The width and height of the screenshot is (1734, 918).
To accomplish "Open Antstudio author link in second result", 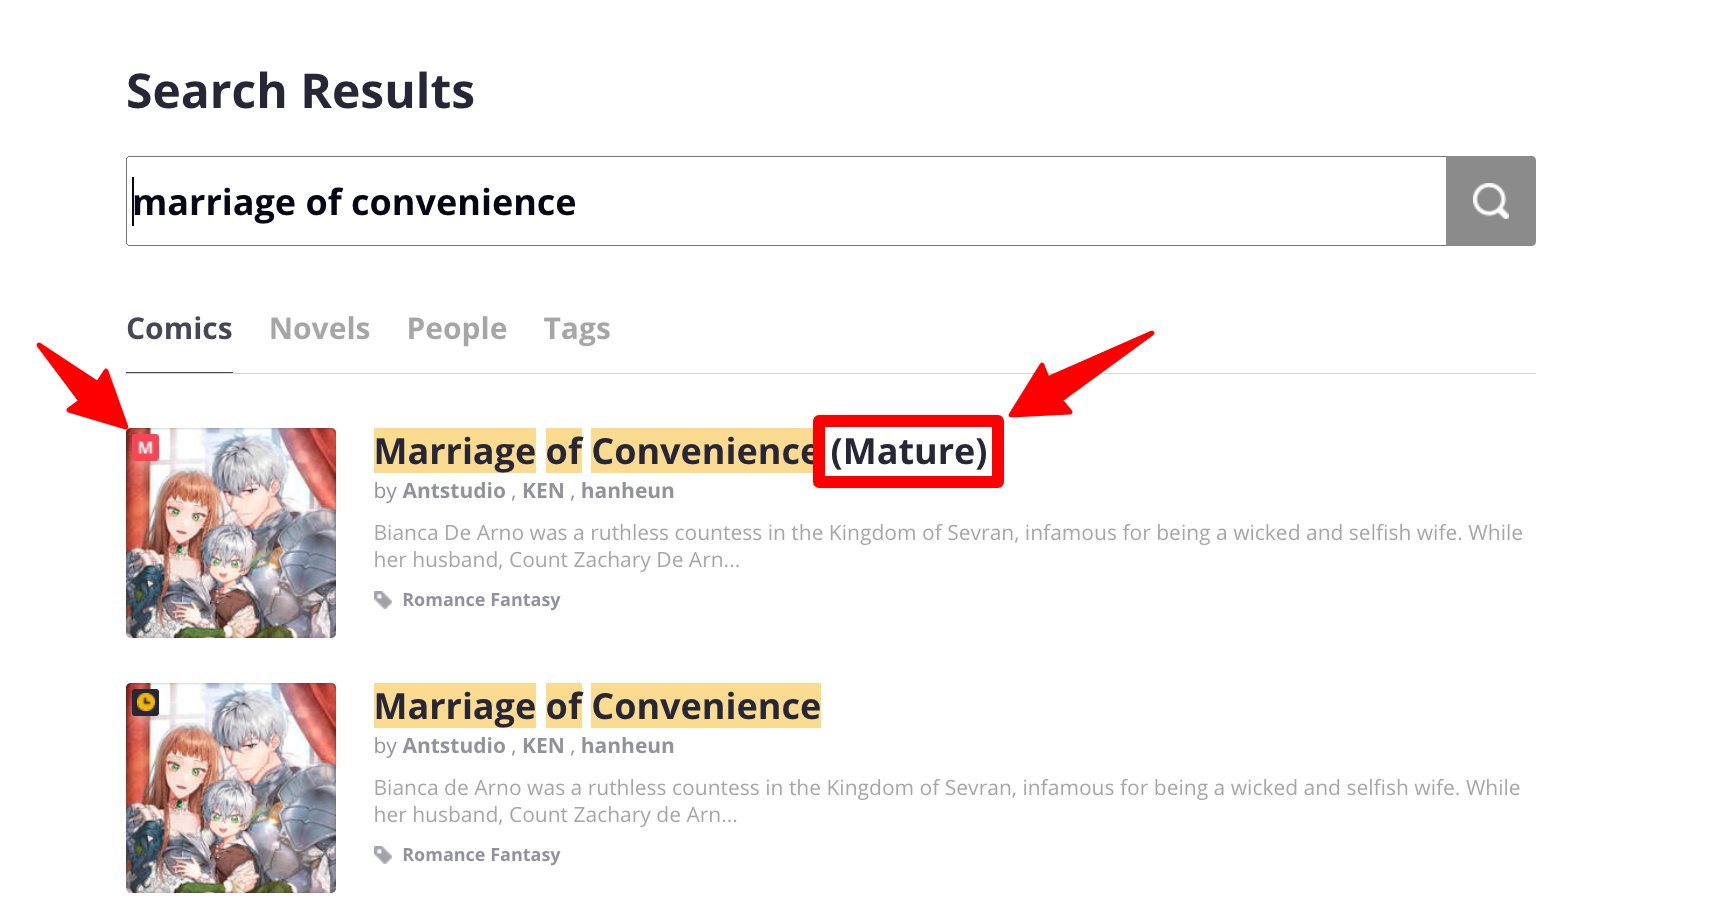I will coord(454,746).
